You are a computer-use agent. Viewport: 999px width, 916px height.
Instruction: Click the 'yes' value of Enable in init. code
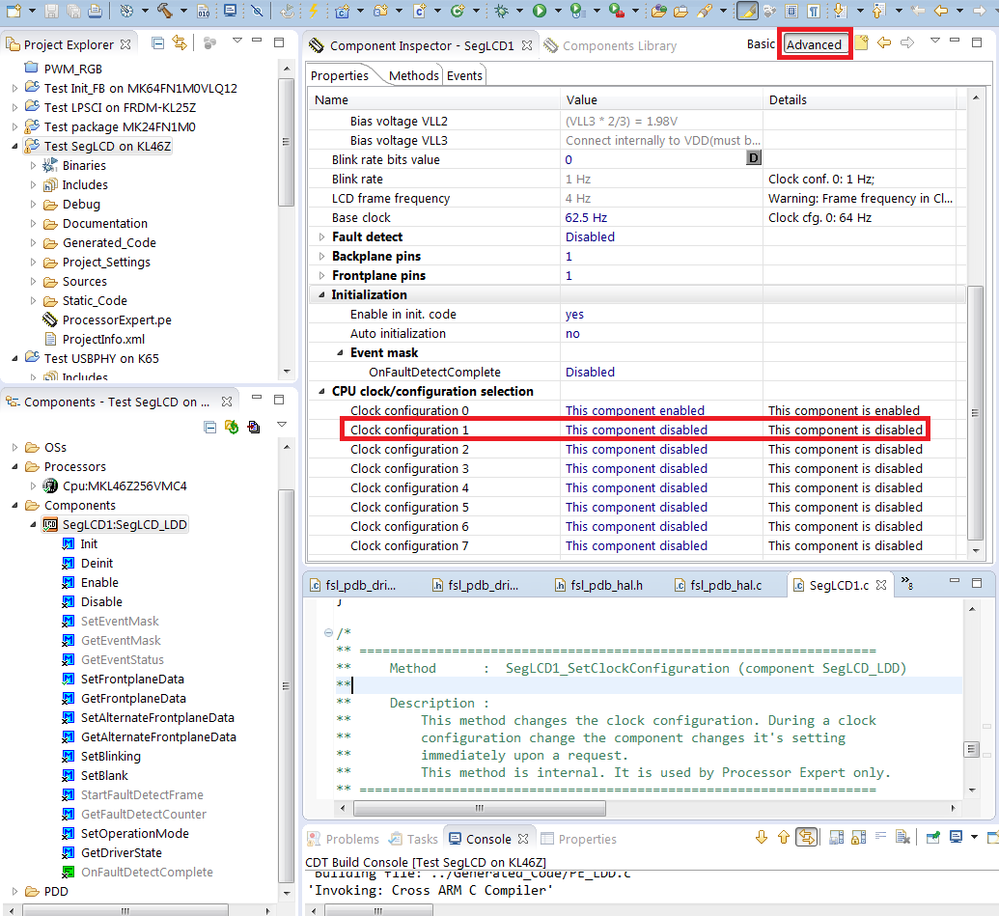574,314
